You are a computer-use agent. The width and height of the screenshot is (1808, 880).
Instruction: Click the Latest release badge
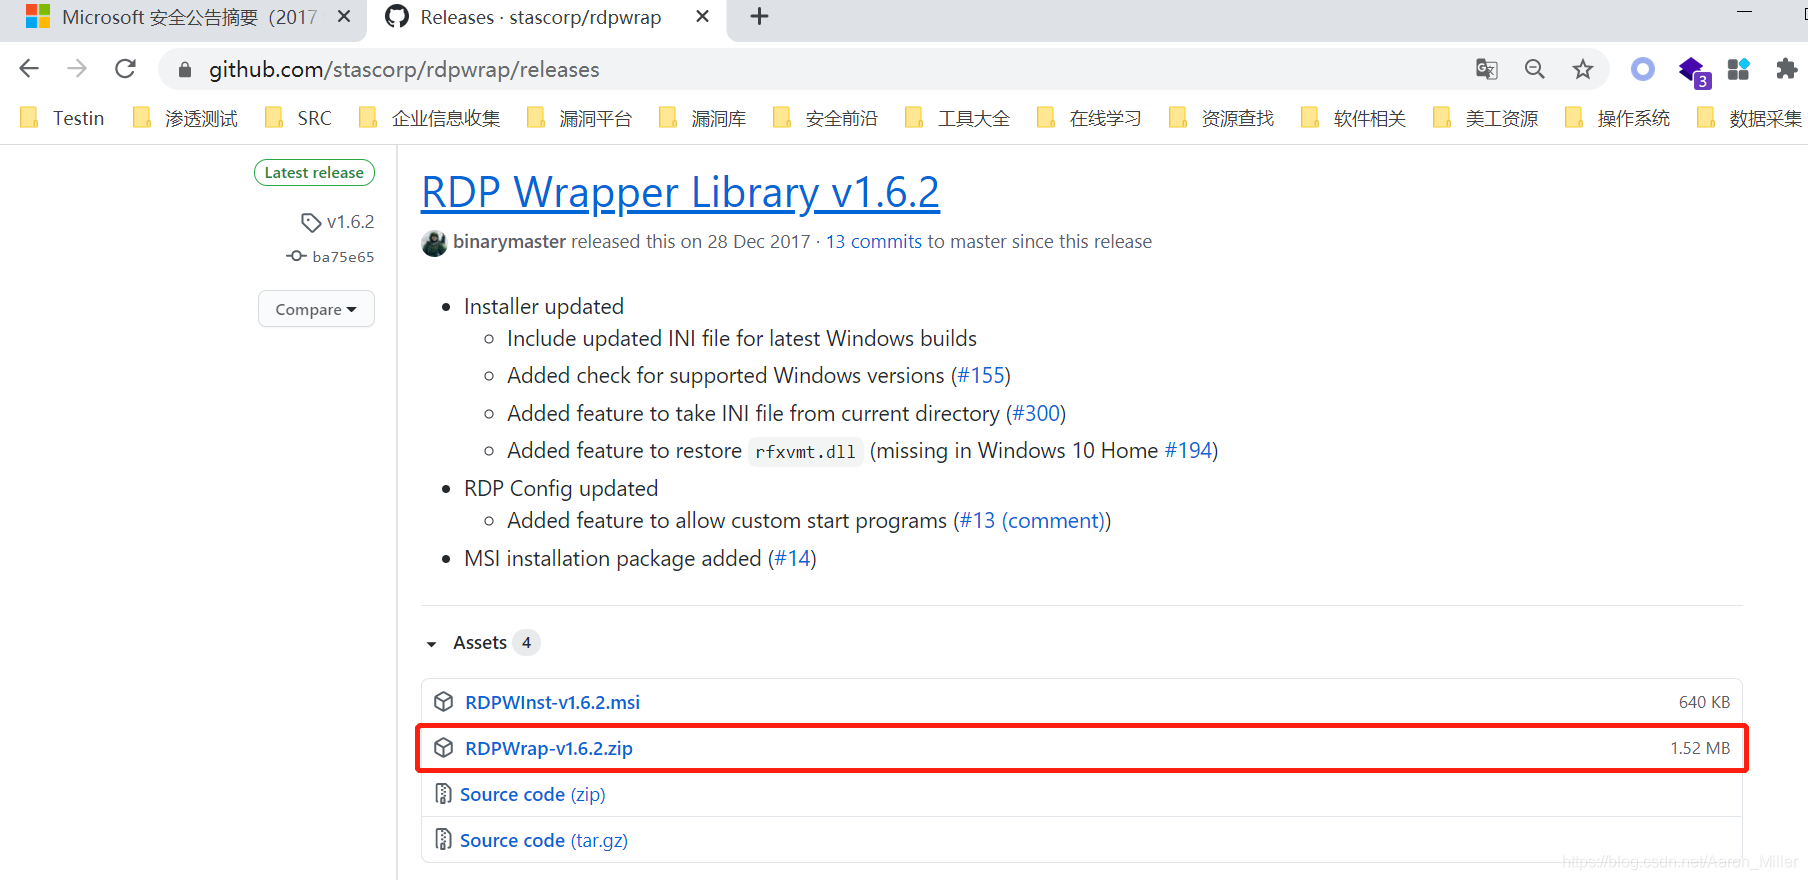tap(314, 173)
